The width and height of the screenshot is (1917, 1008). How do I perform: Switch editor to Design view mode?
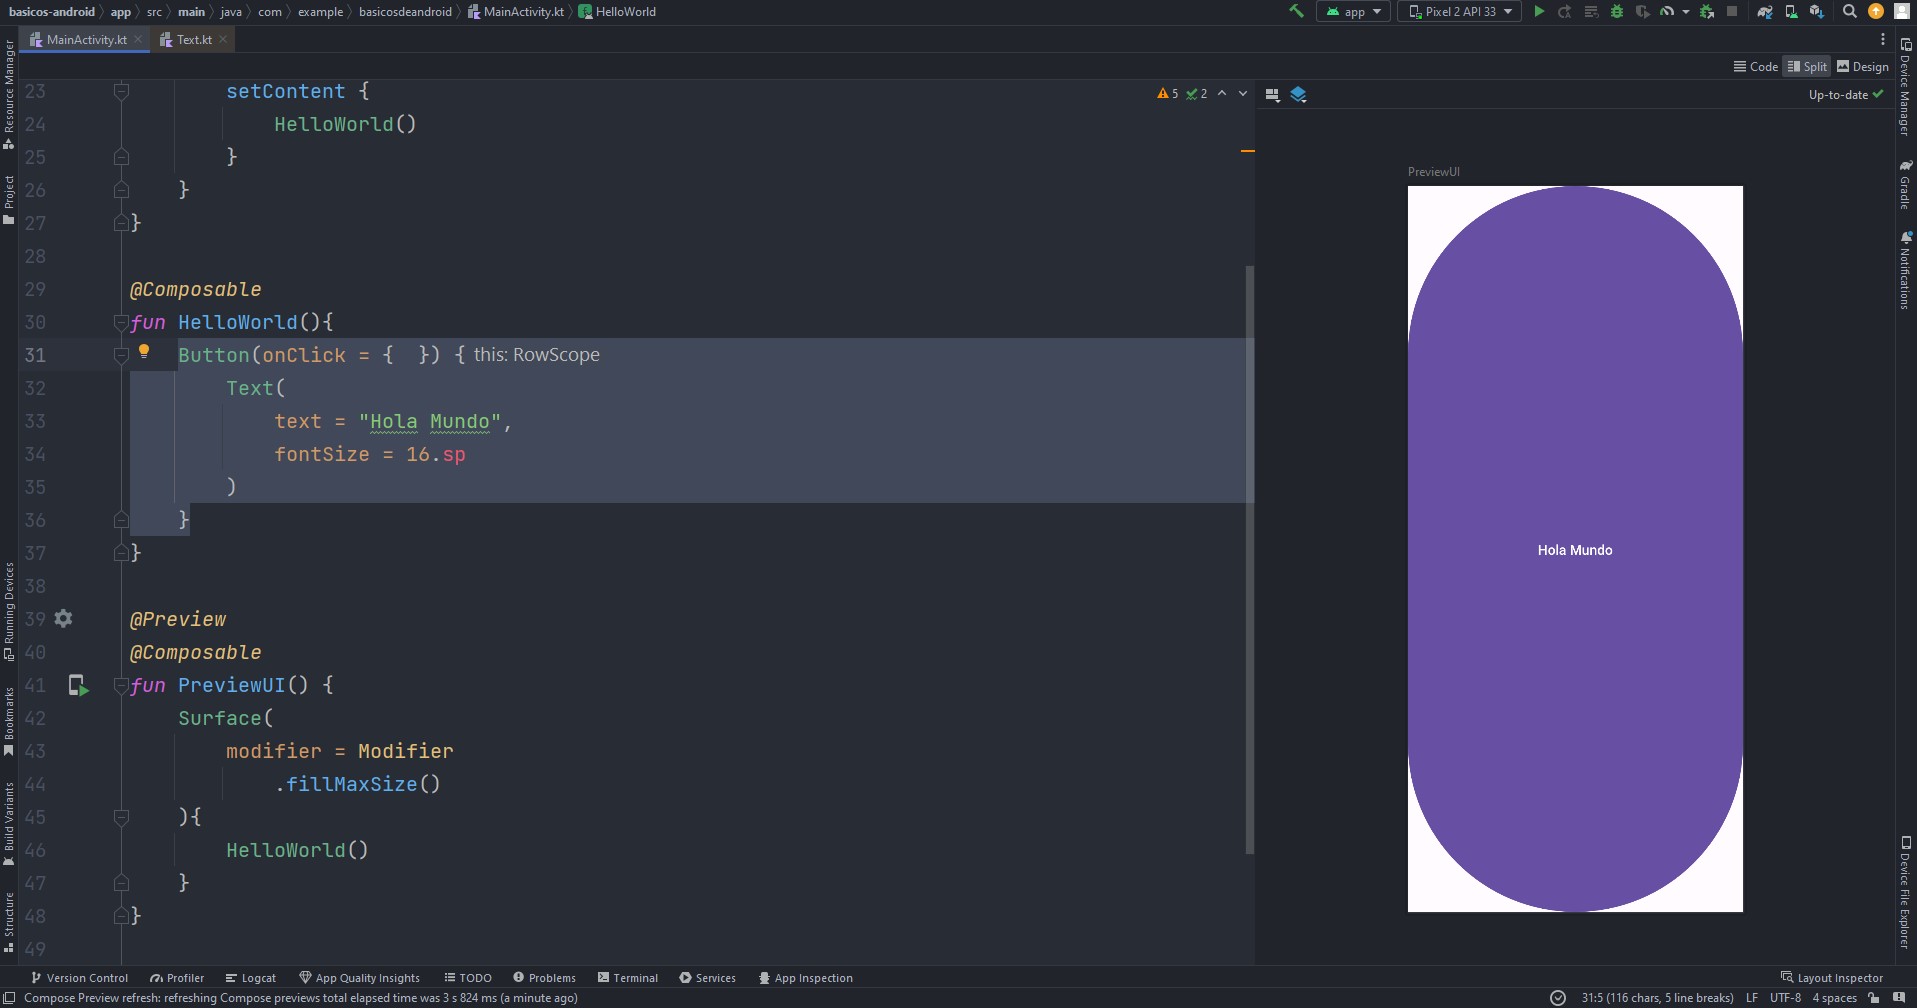1862,67
